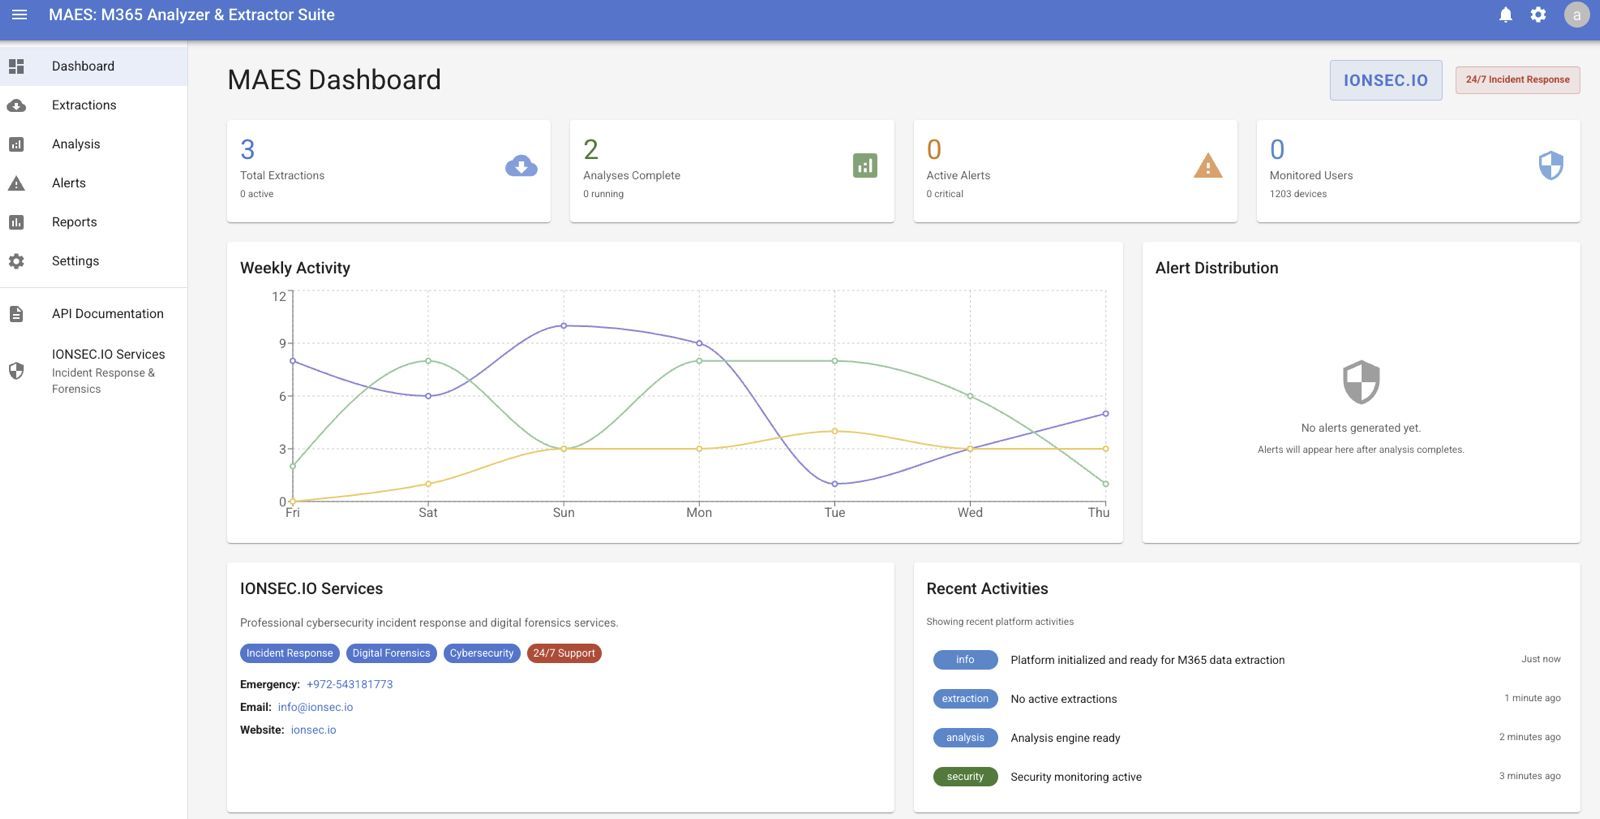Click the shield icon on Monitored Users card
The width and height of the screenshot is (1600, 819).
pyautogui.click(x=1551, y=166)
